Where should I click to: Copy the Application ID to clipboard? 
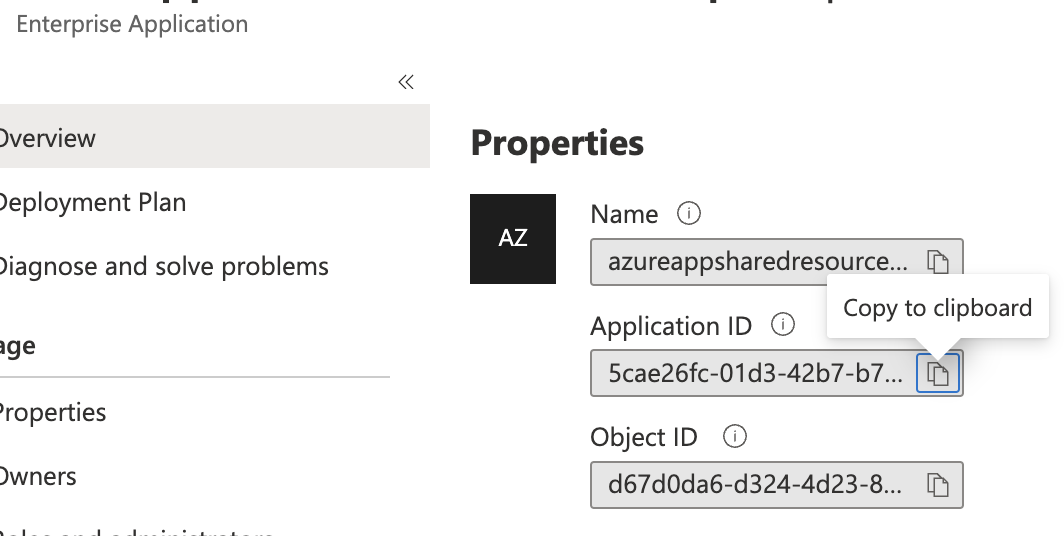938,374
